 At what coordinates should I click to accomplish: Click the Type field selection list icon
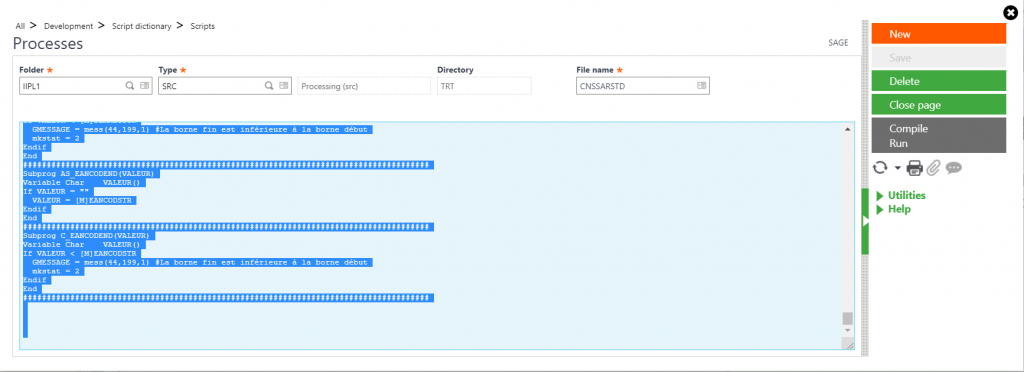284,86
